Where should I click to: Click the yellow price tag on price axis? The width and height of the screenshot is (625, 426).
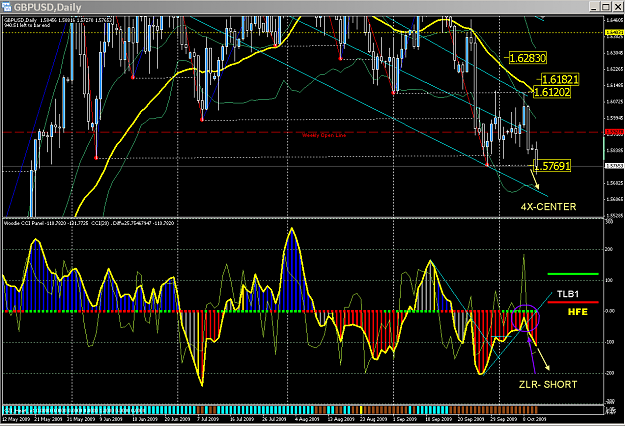coord(614,32)
